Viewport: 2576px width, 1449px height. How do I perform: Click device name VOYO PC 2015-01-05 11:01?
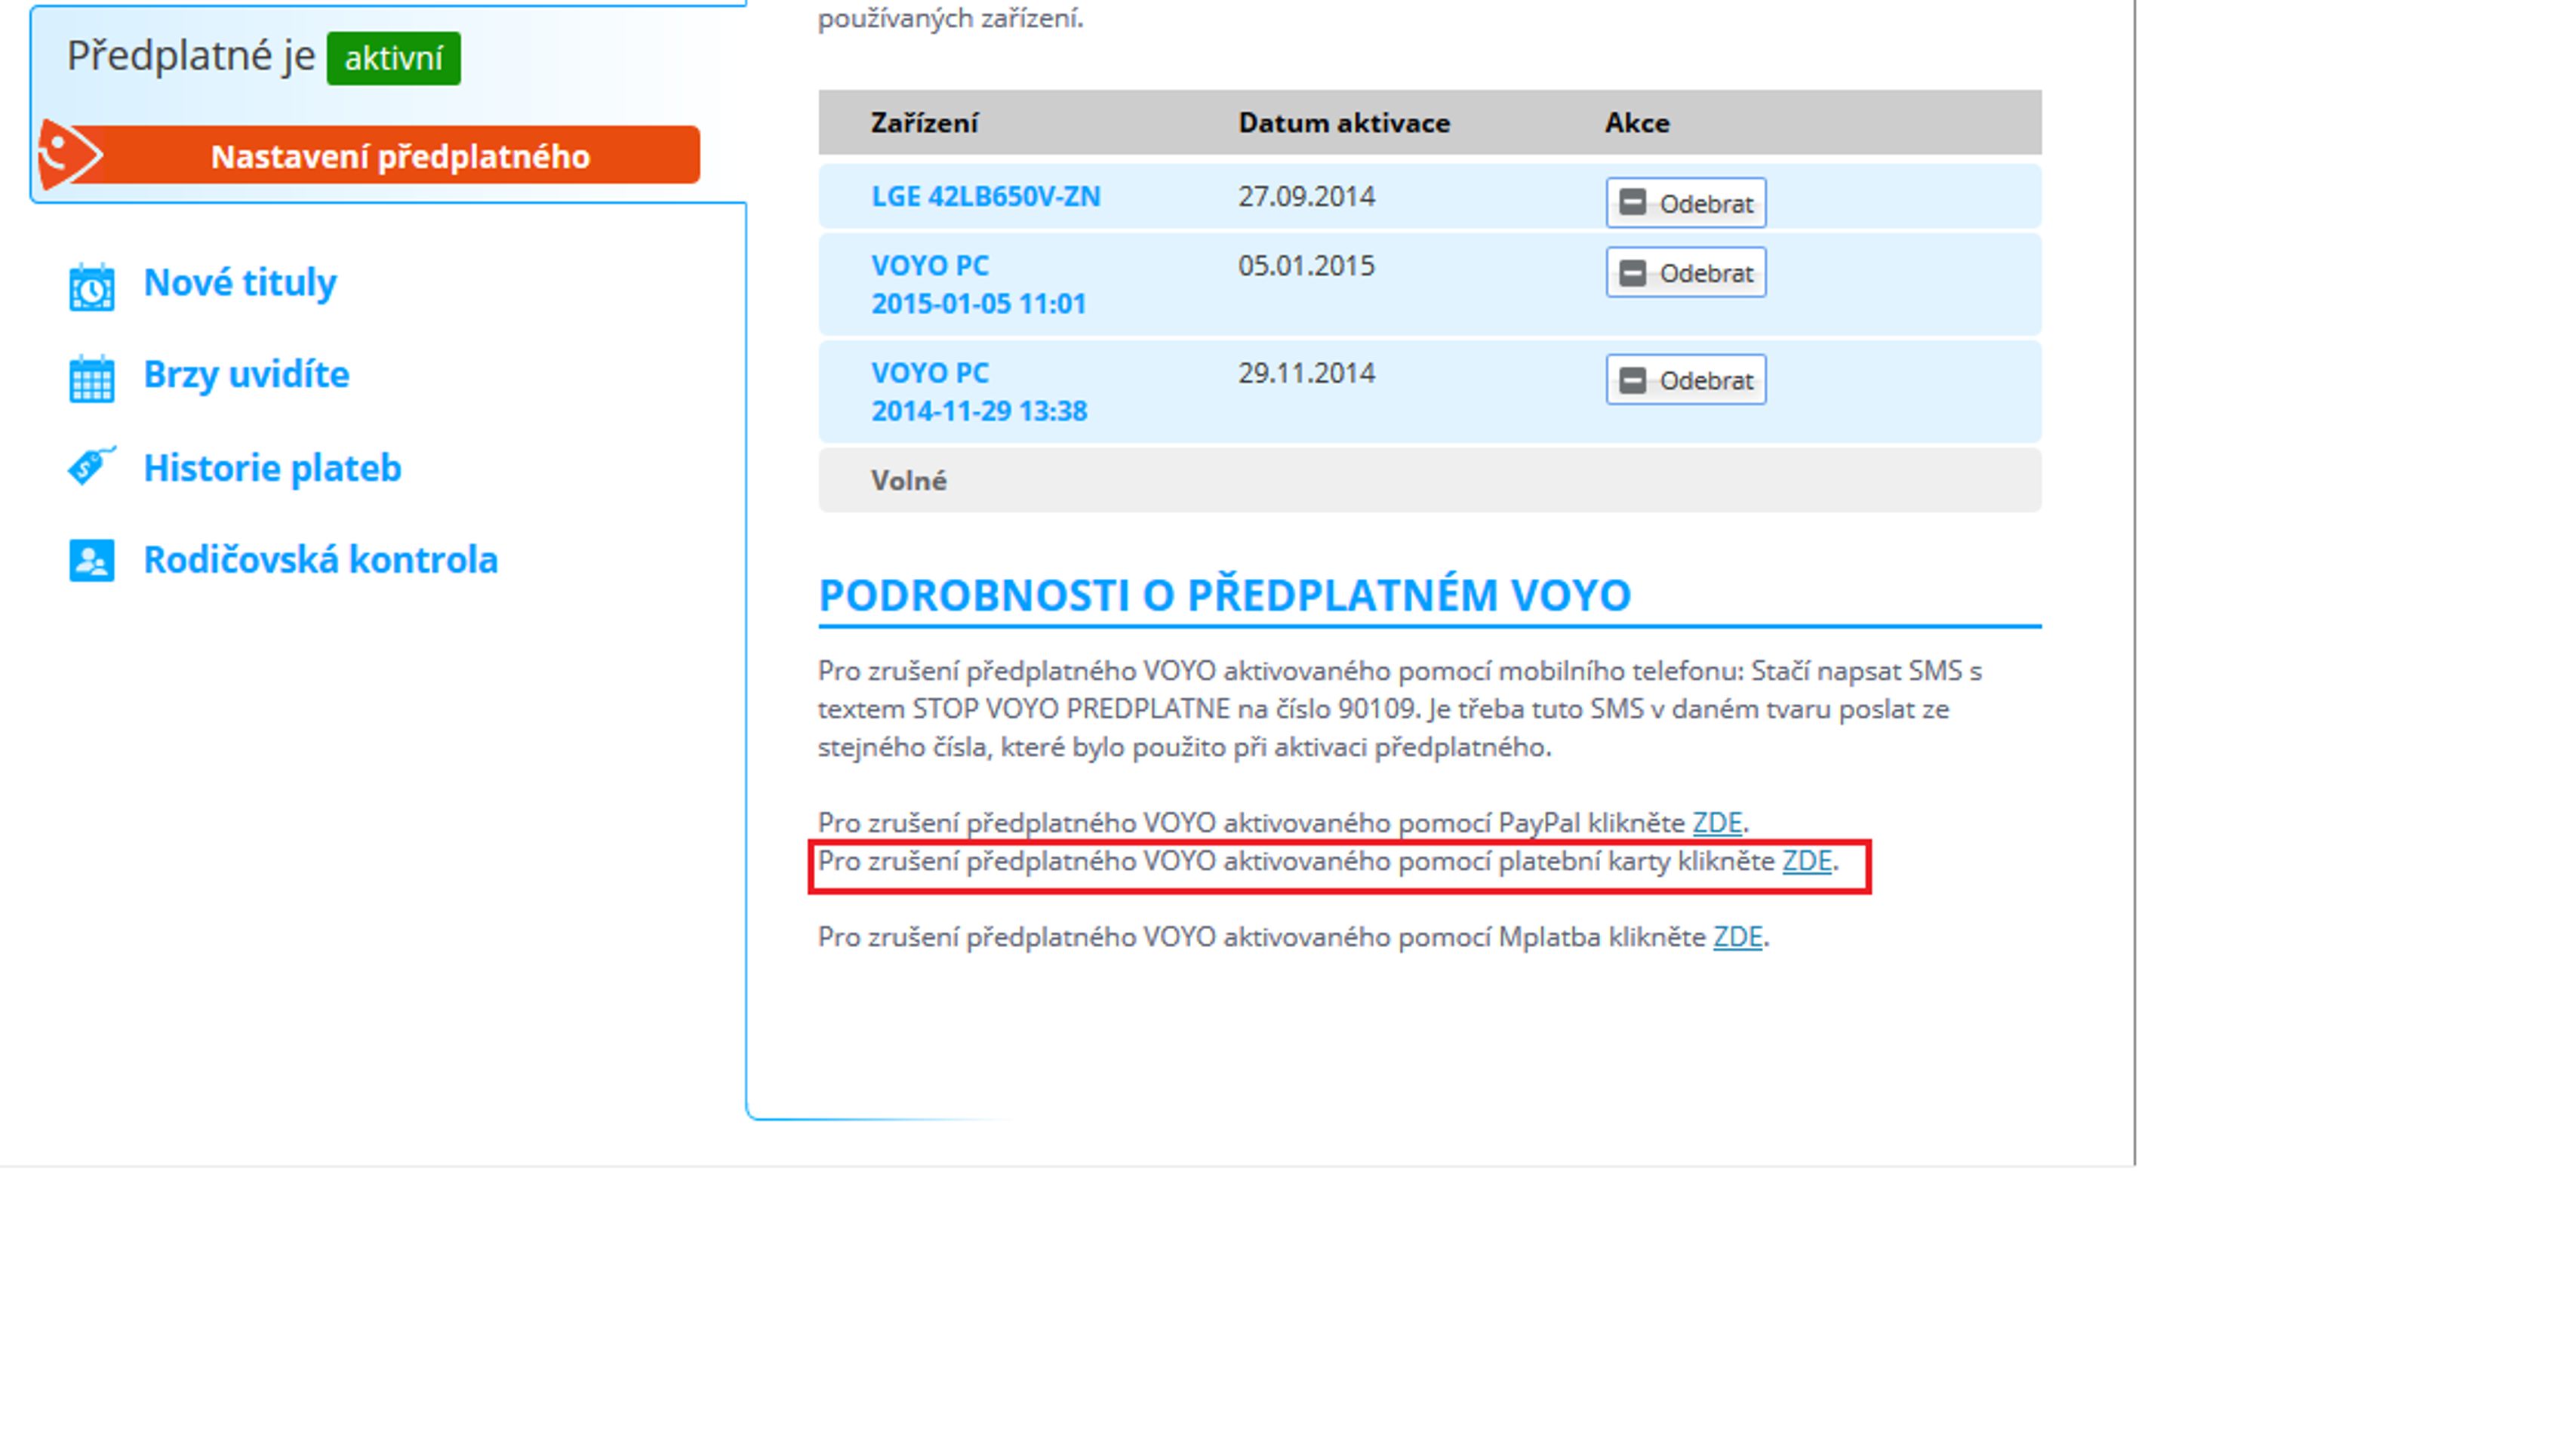tap(979, 284)
